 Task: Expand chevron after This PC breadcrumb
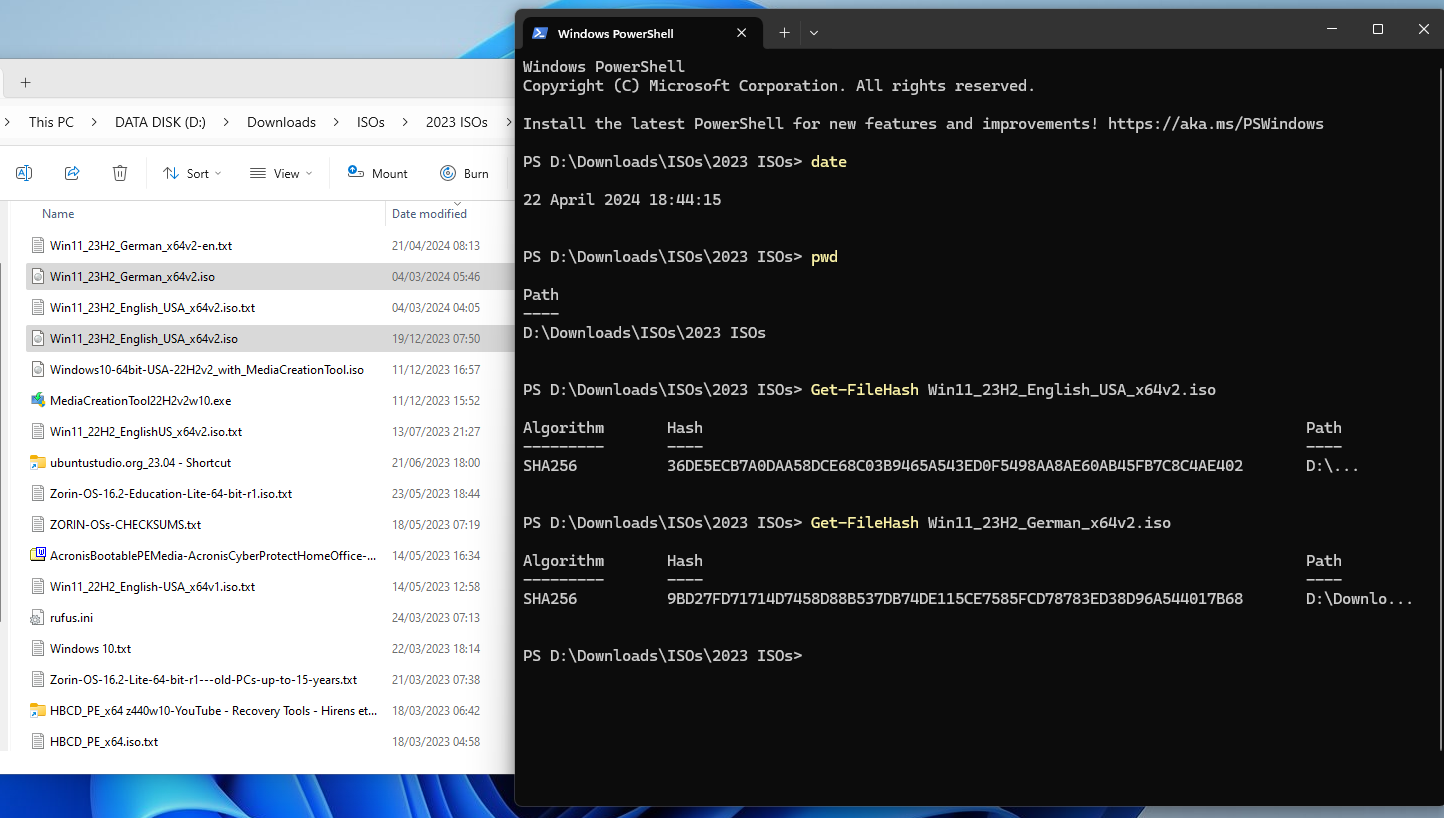[x=94, y=122]
